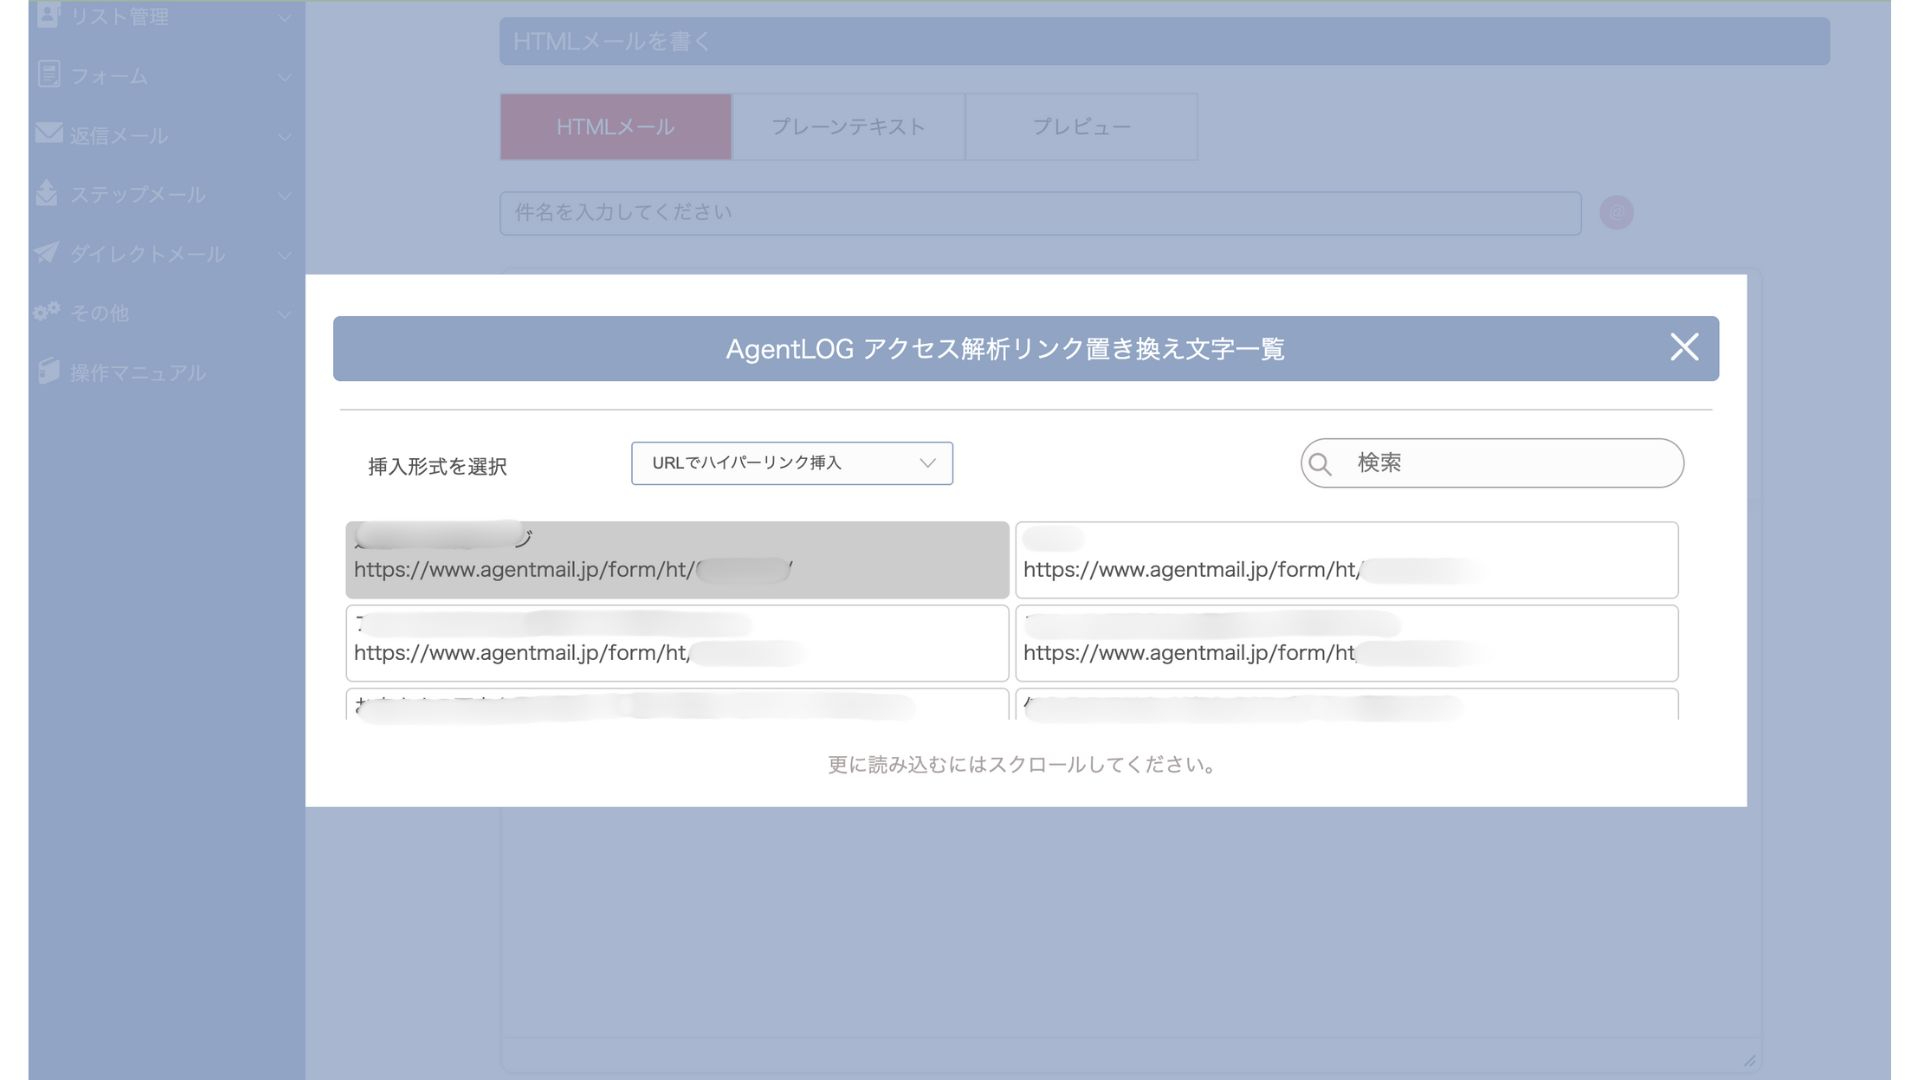Click the 操作マニュアル book icon
This screenshot has height=1080, width=1920.
48,371
